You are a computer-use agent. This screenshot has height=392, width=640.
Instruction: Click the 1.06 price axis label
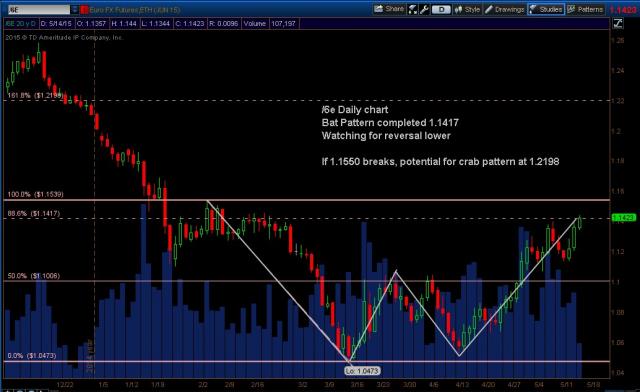pyautogui.click(x=618, y=343)
